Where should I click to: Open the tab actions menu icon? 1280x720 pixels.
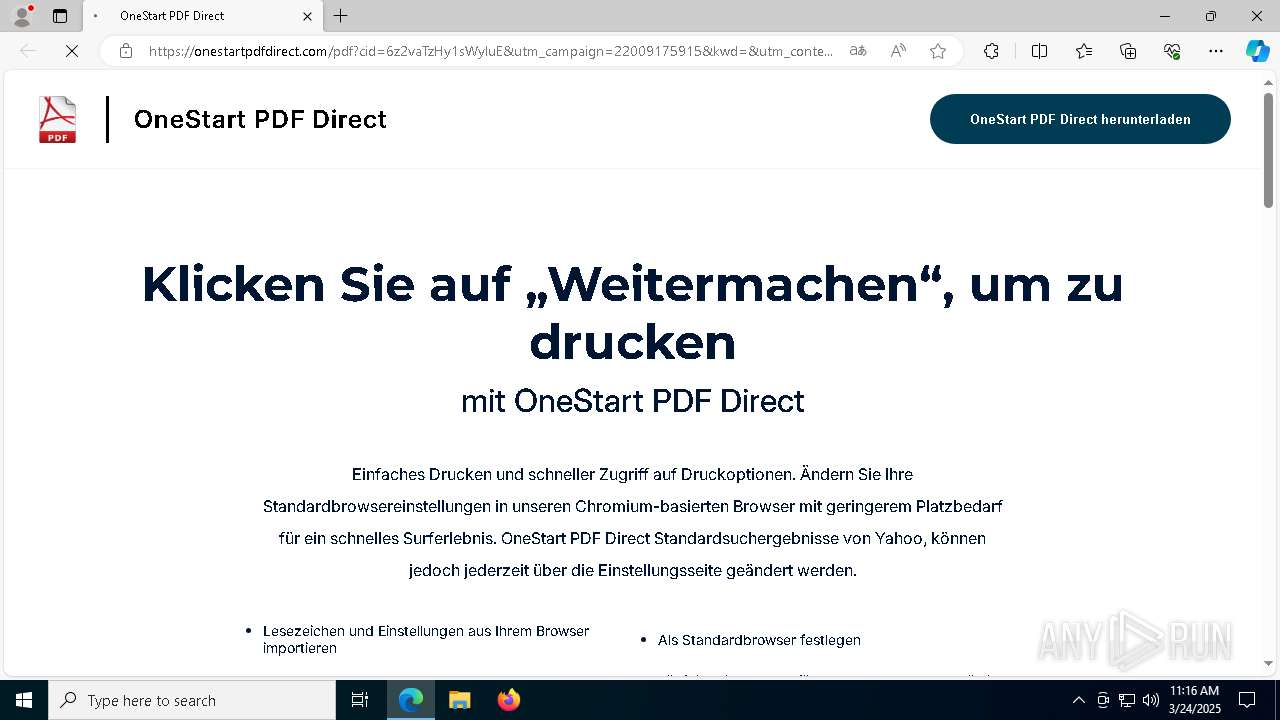(x=60, y=16)
